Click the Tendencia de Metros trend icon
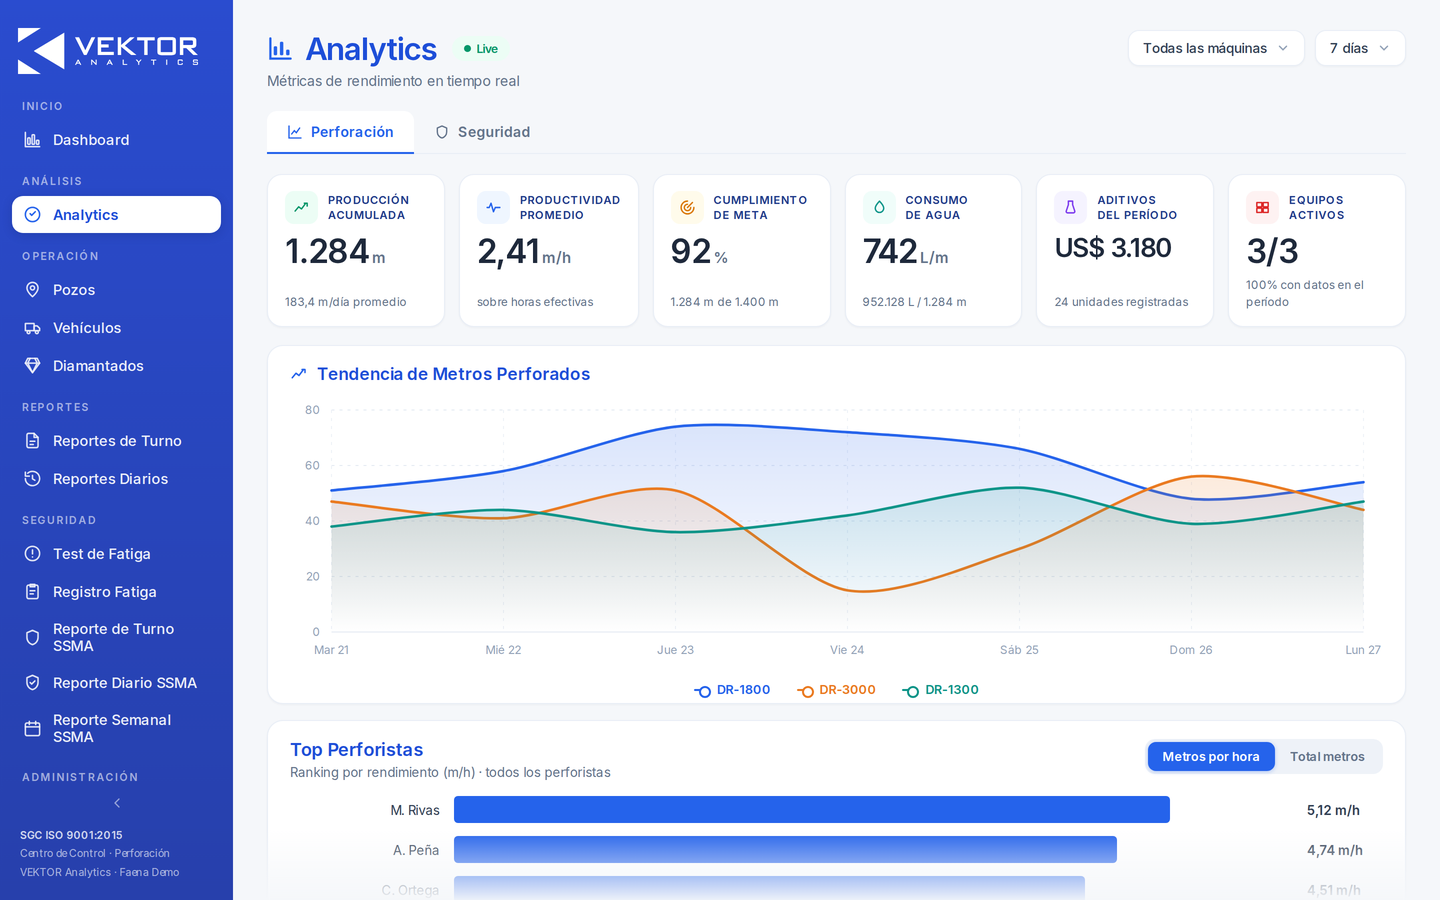The height and width of the screenshot is (900, 1440). [298, 374]
